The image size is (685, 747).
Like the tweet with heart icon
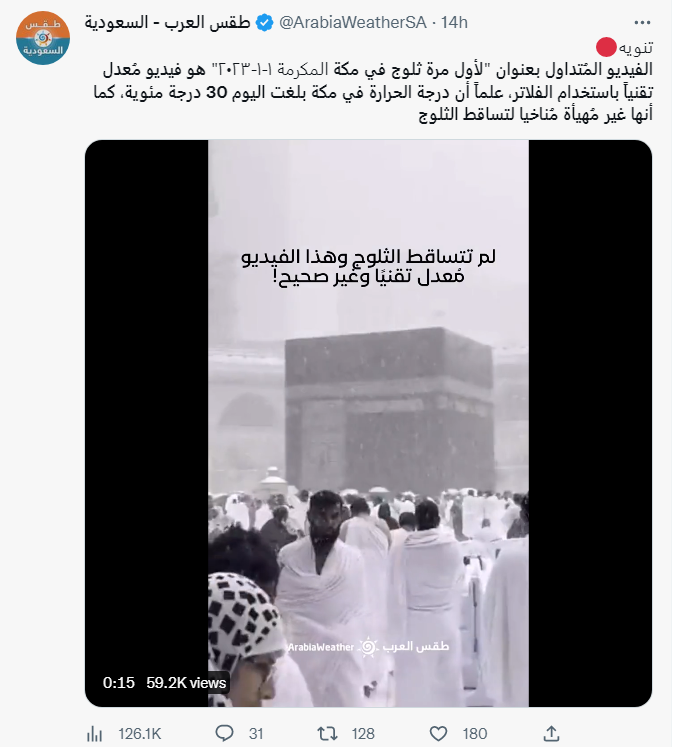pos(438,733)
